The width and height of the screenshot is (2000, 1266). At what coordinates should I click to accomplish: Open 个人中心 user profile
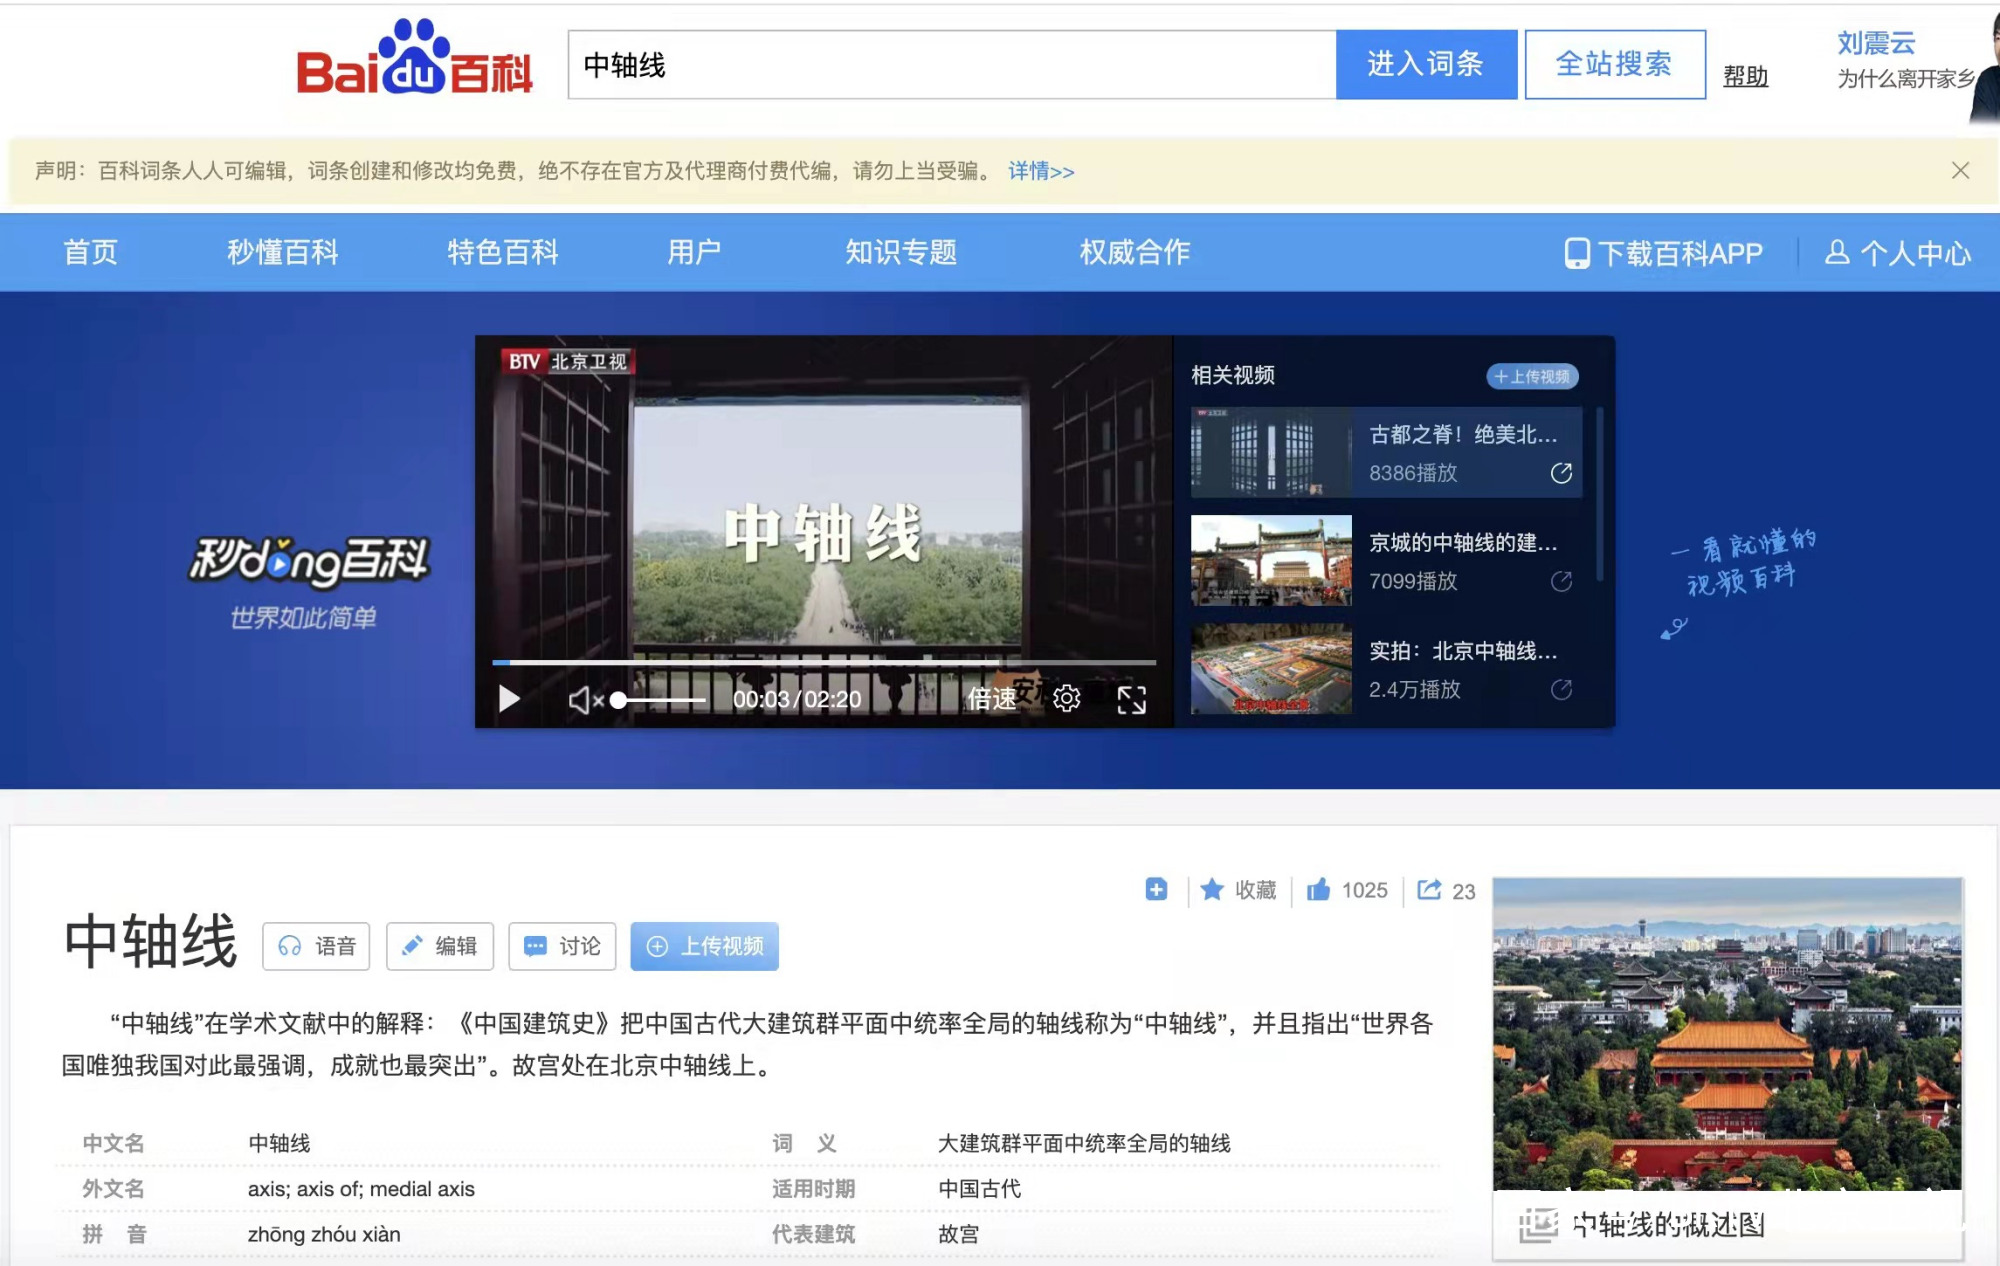click(x=1898, y=253)
